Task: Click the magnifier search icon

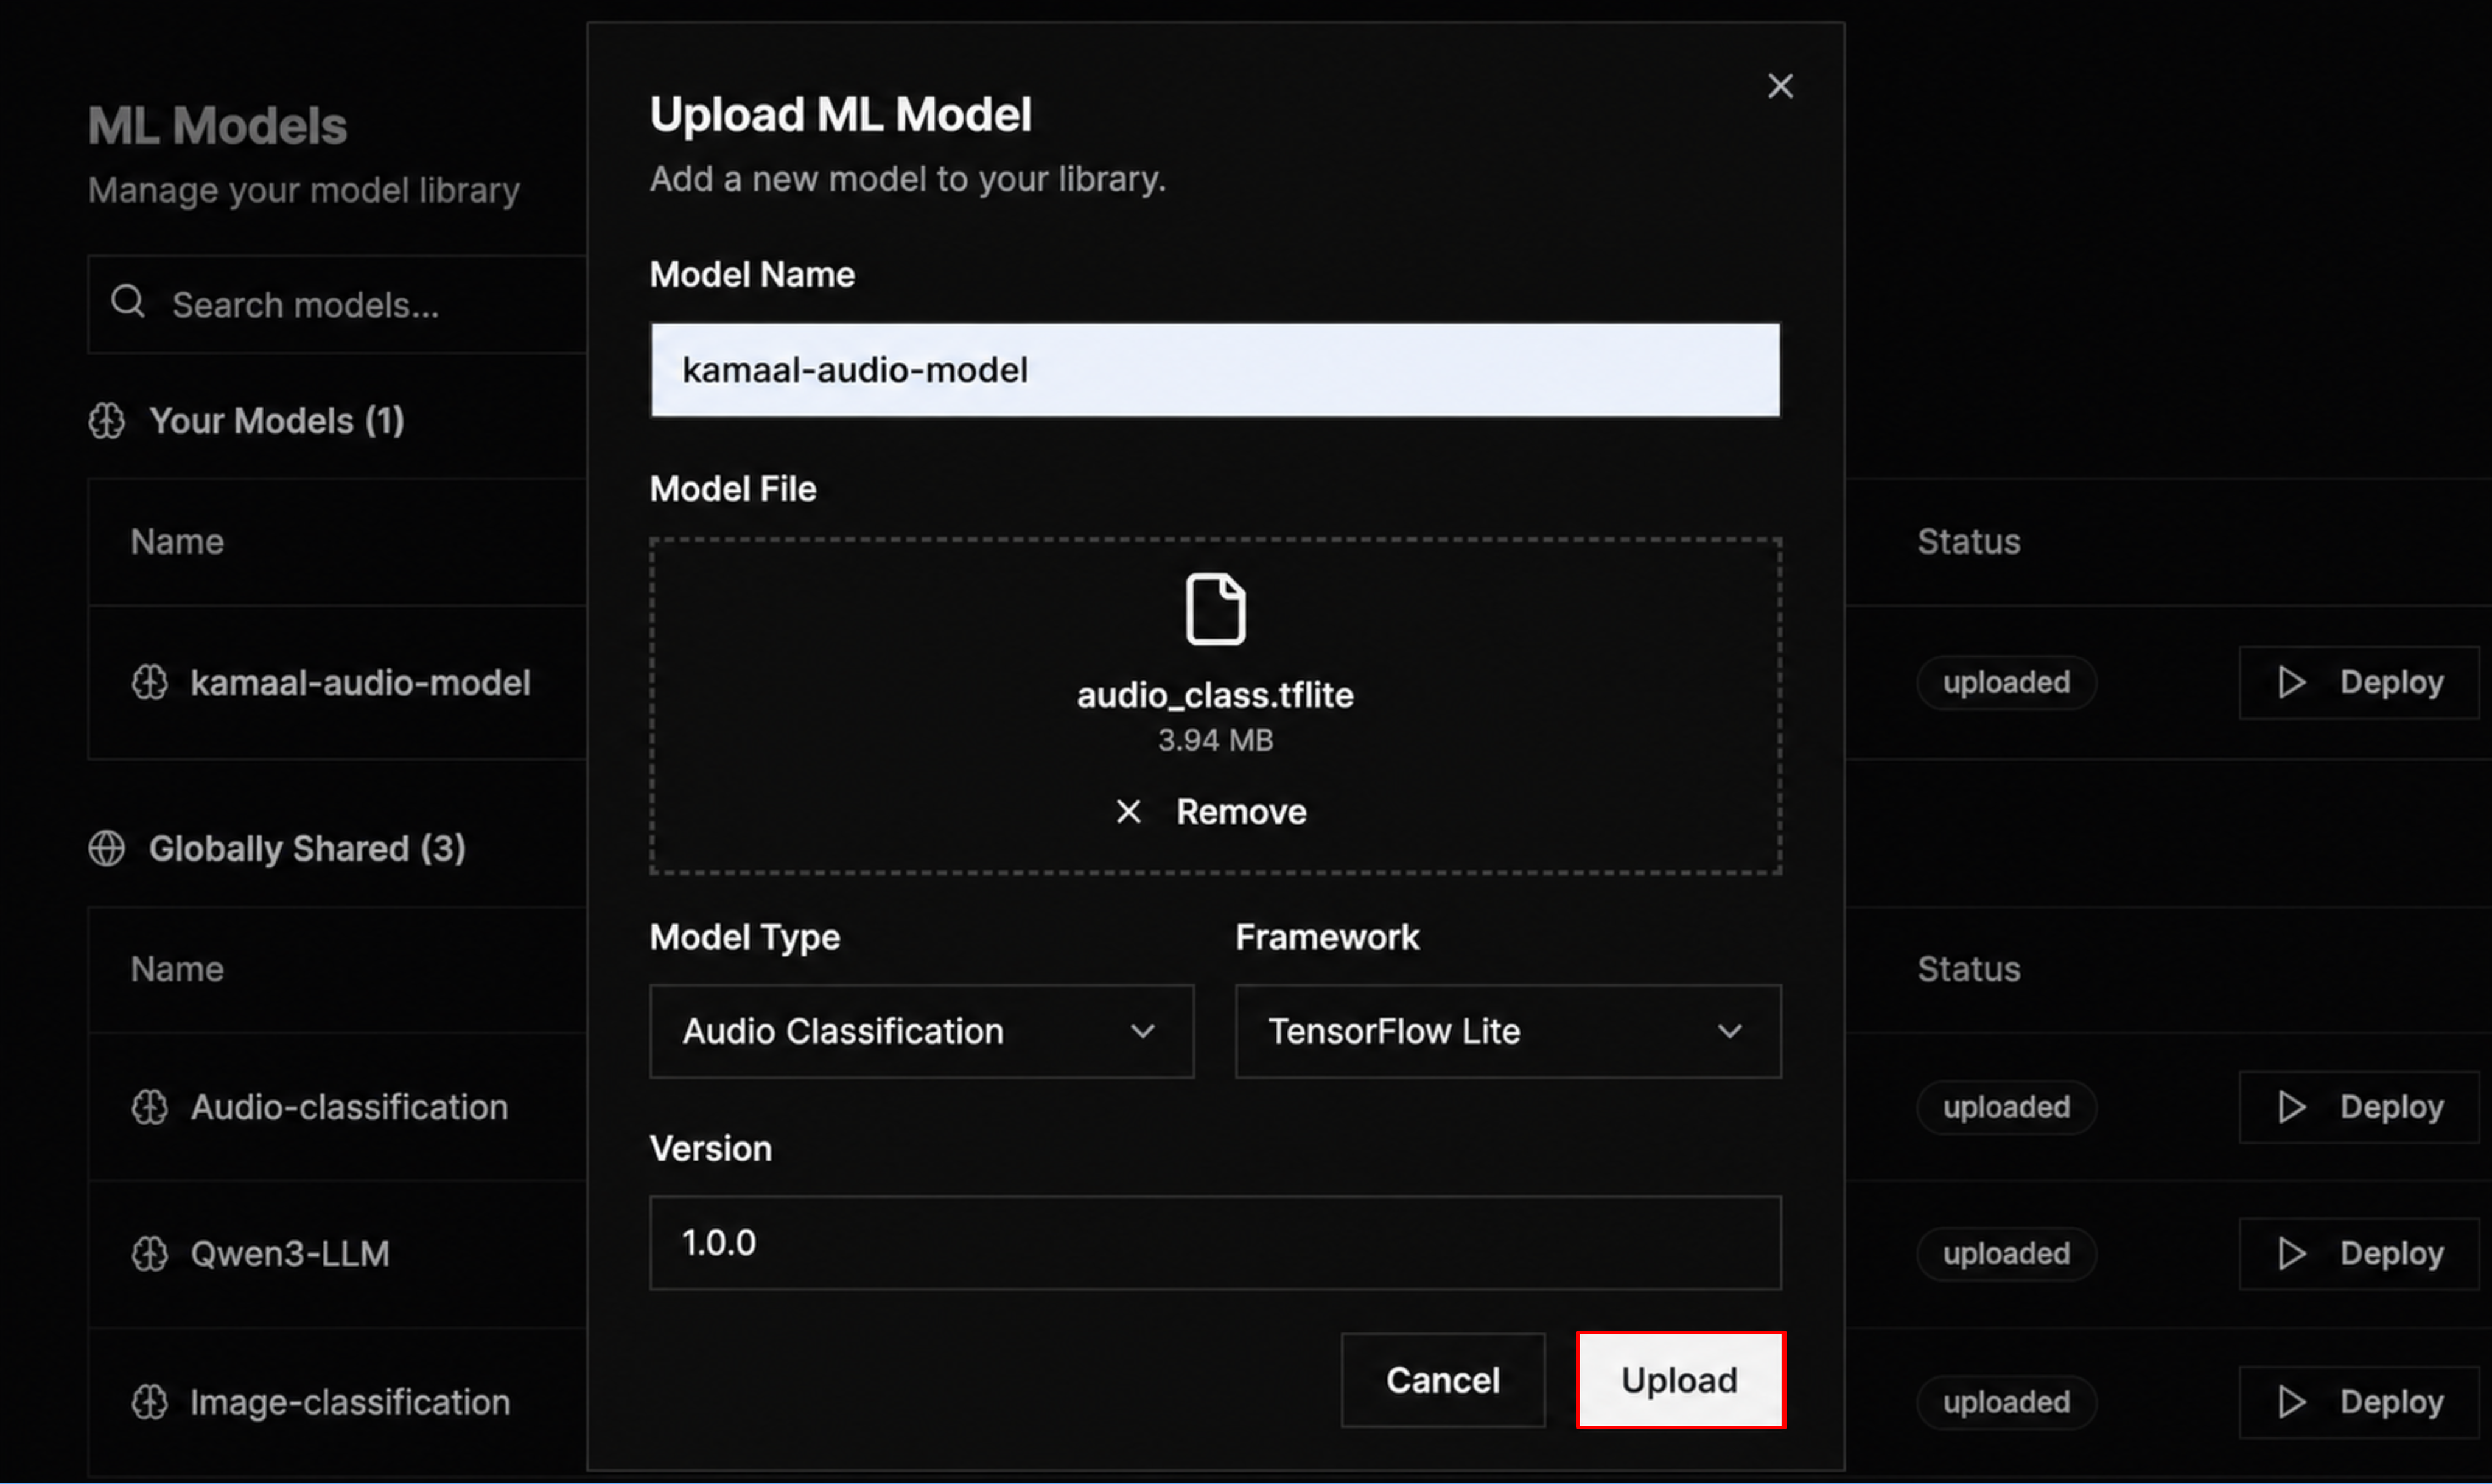Action: tap(128, 301)
